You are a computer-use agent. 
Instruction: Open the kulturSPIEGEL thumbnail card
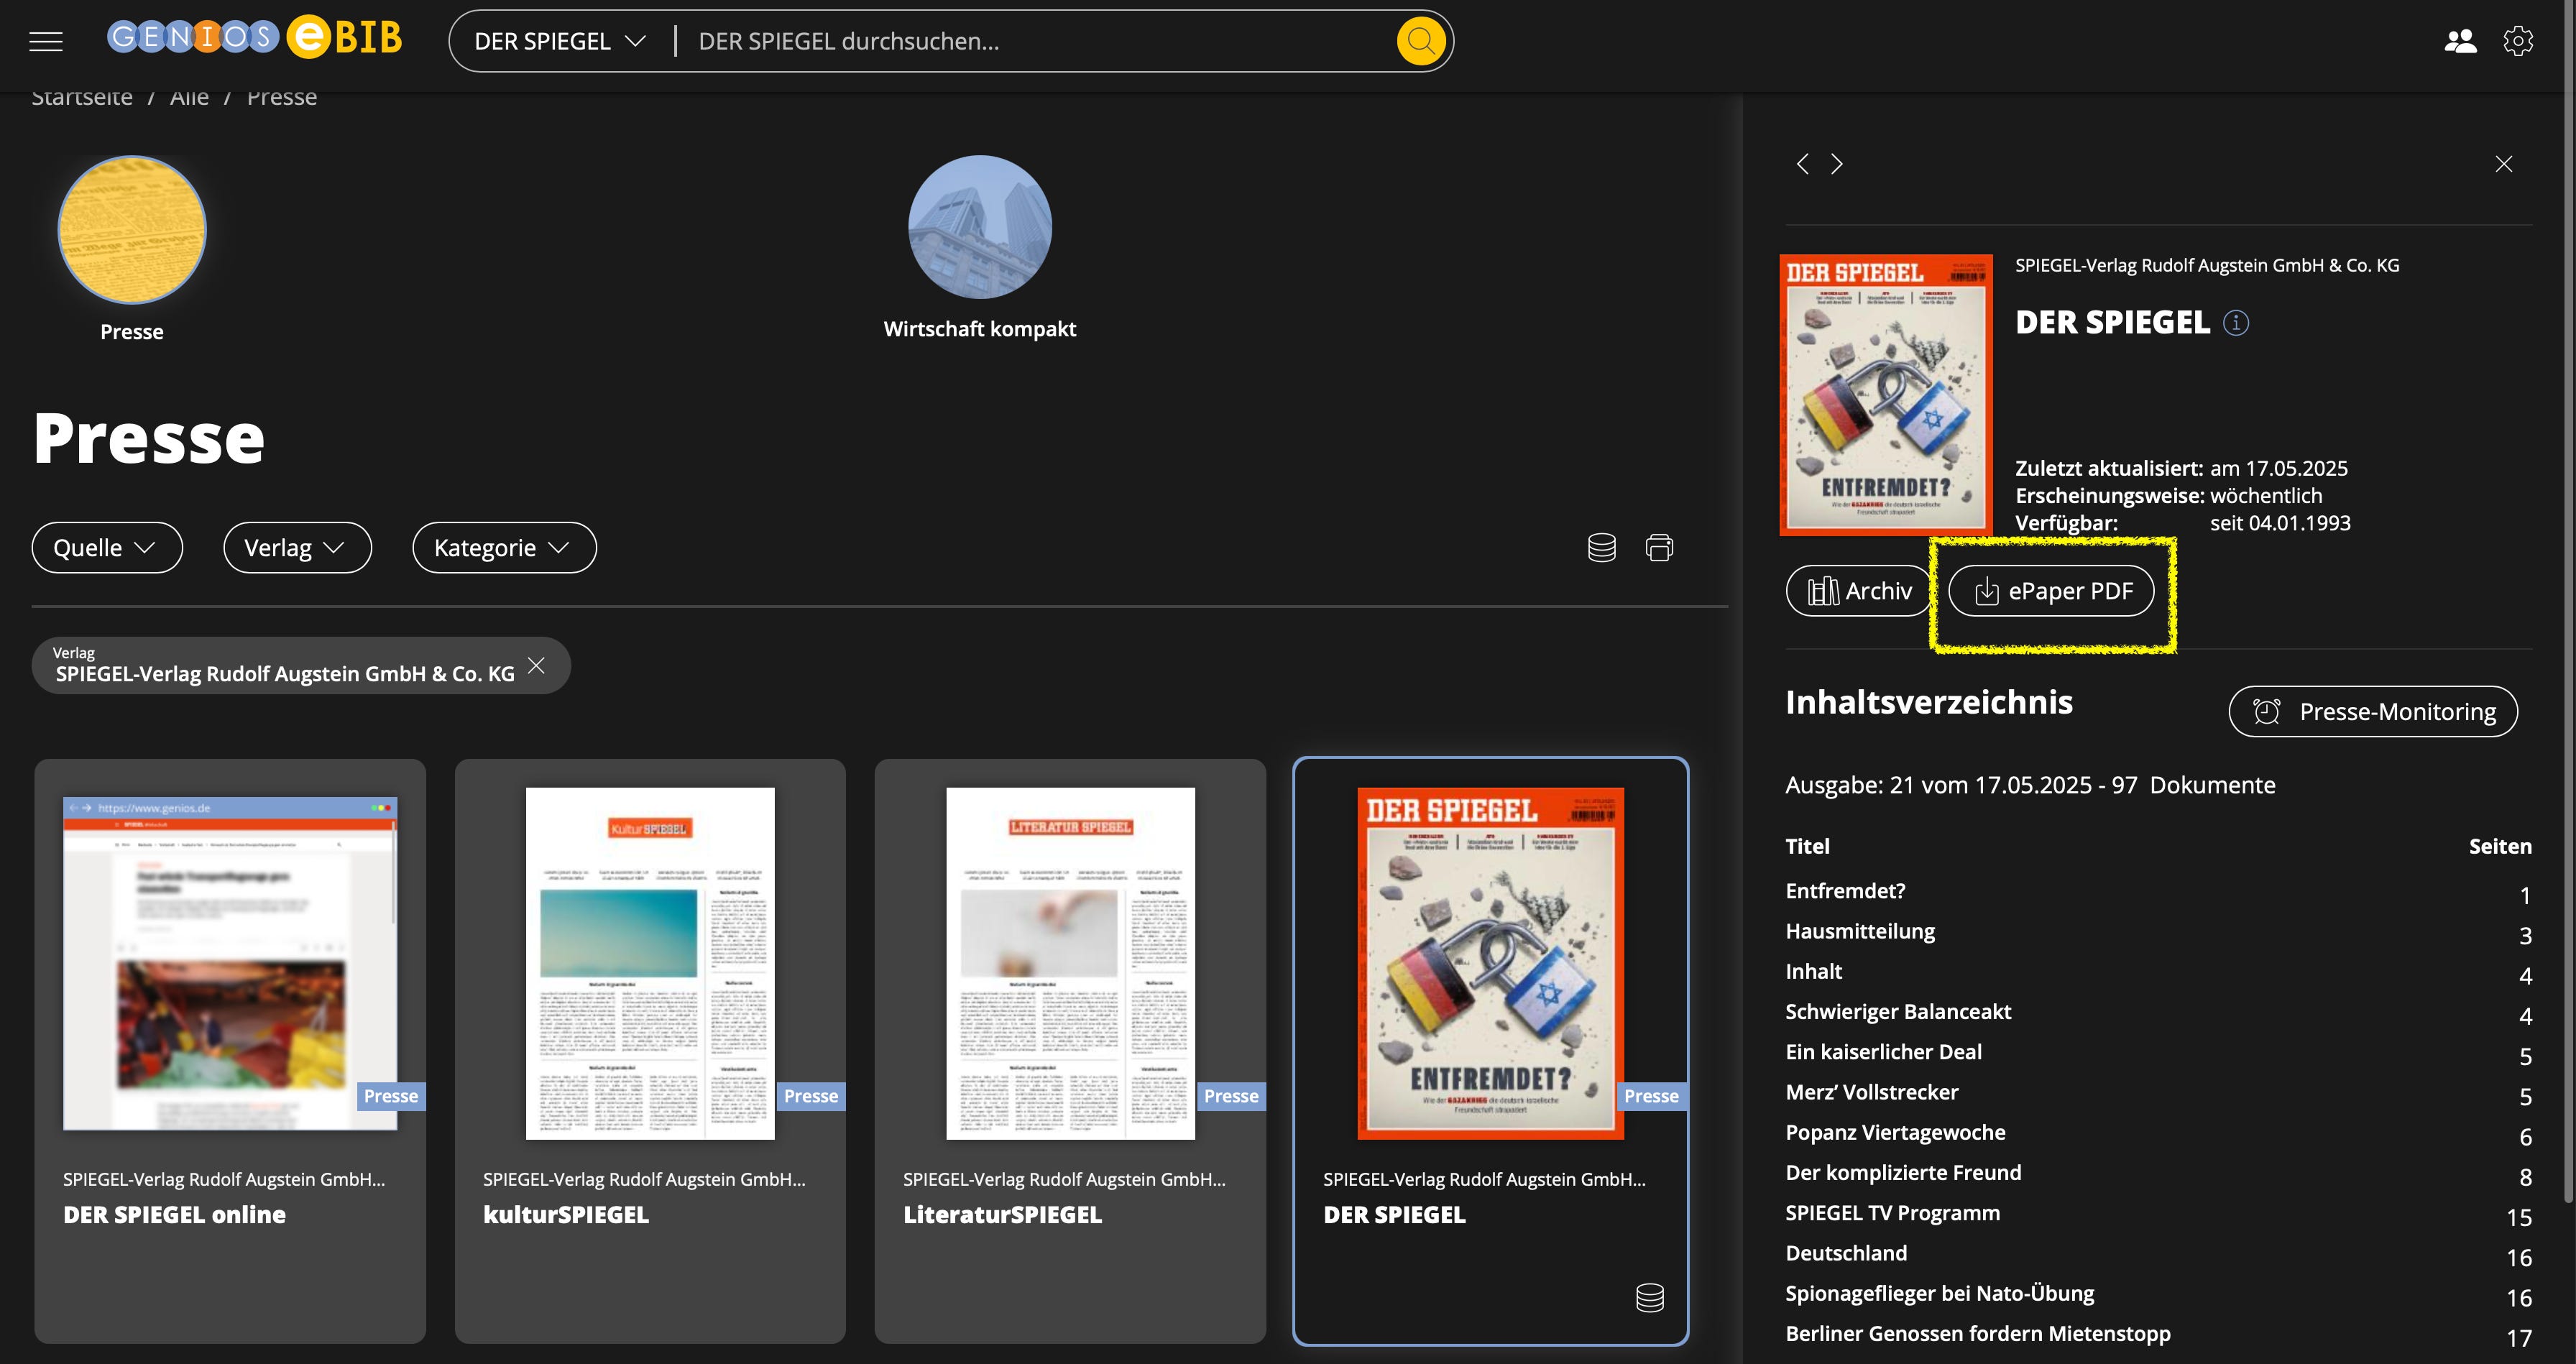650,963
